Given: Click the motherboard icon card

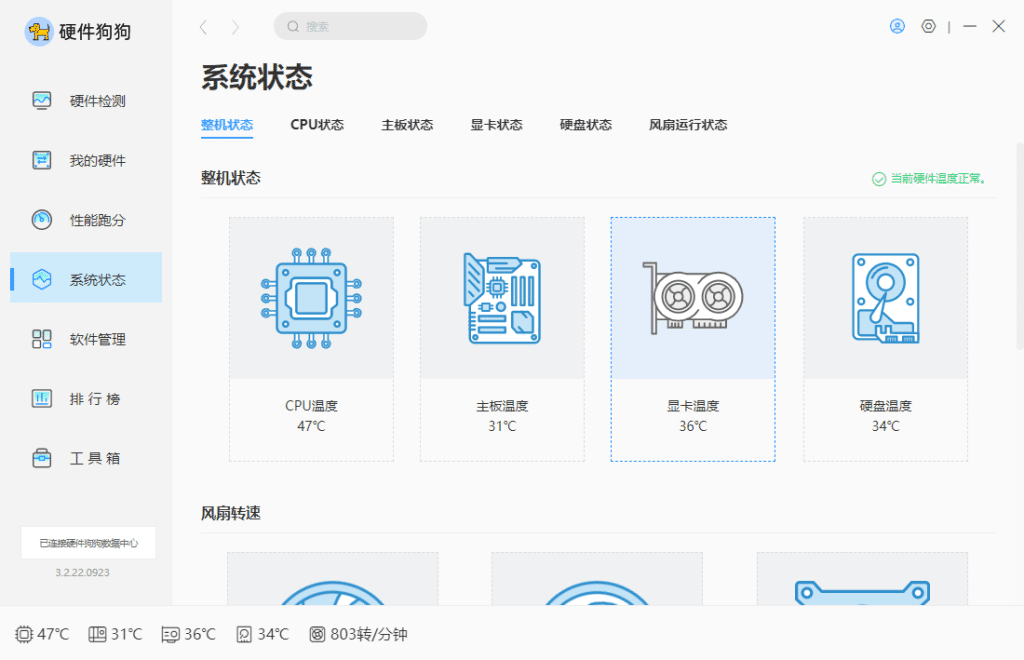Looking at the screenshot, I should click(502, 298).
